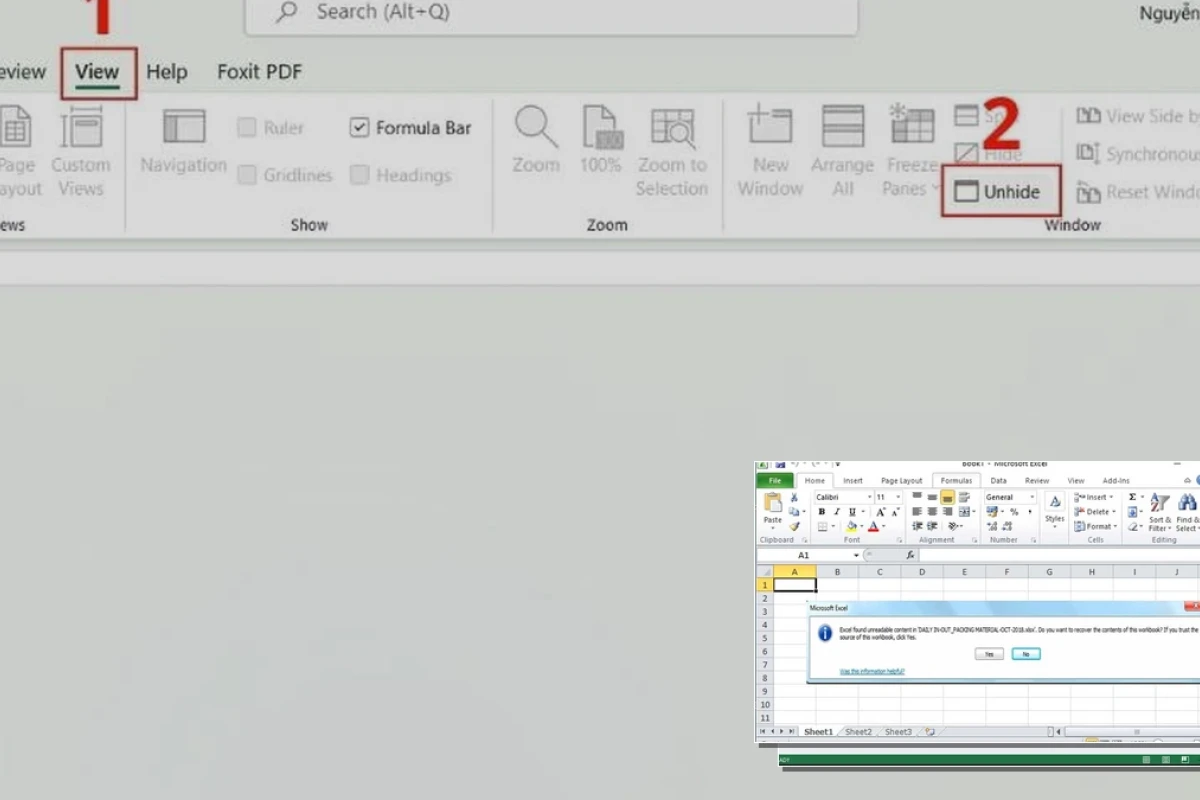Click the Sort & Filter icon
The image size is (1200, 800).
[1159, 512]
